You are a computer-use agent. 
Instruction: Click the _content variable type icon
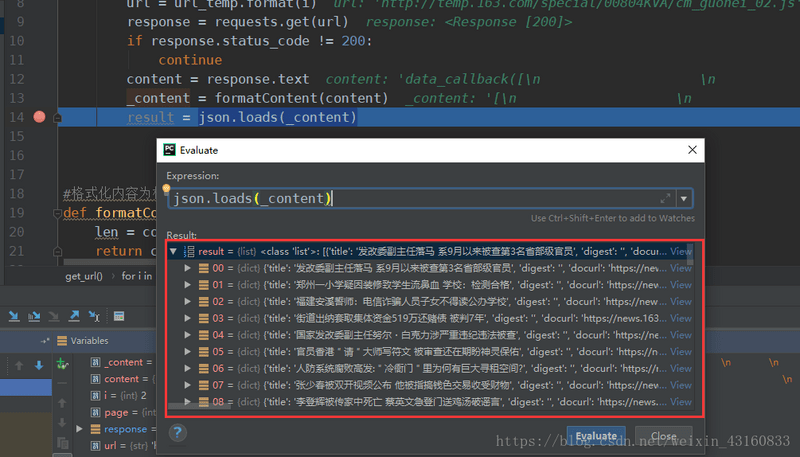(x=95, y=362)
